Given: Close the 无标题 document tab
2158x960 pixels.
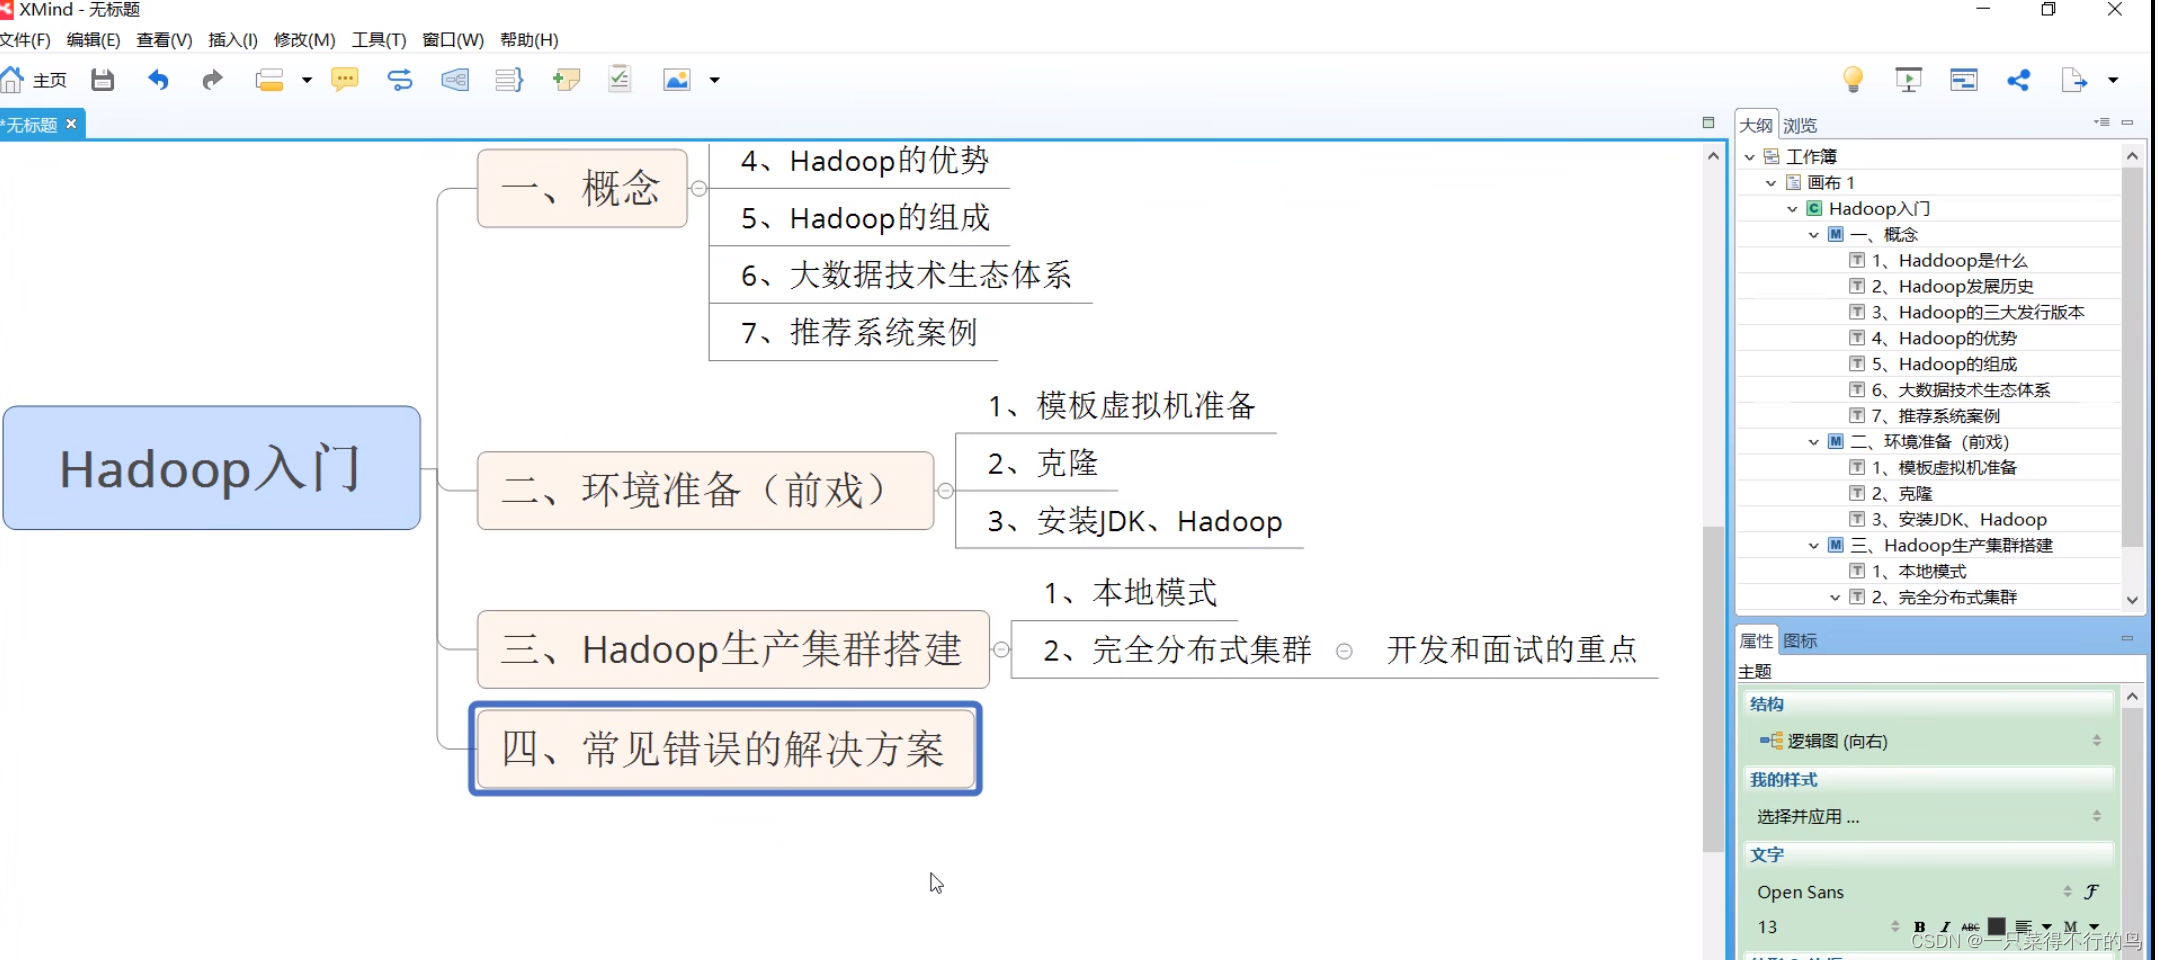Looking at the screenshot, I should 71,124.
